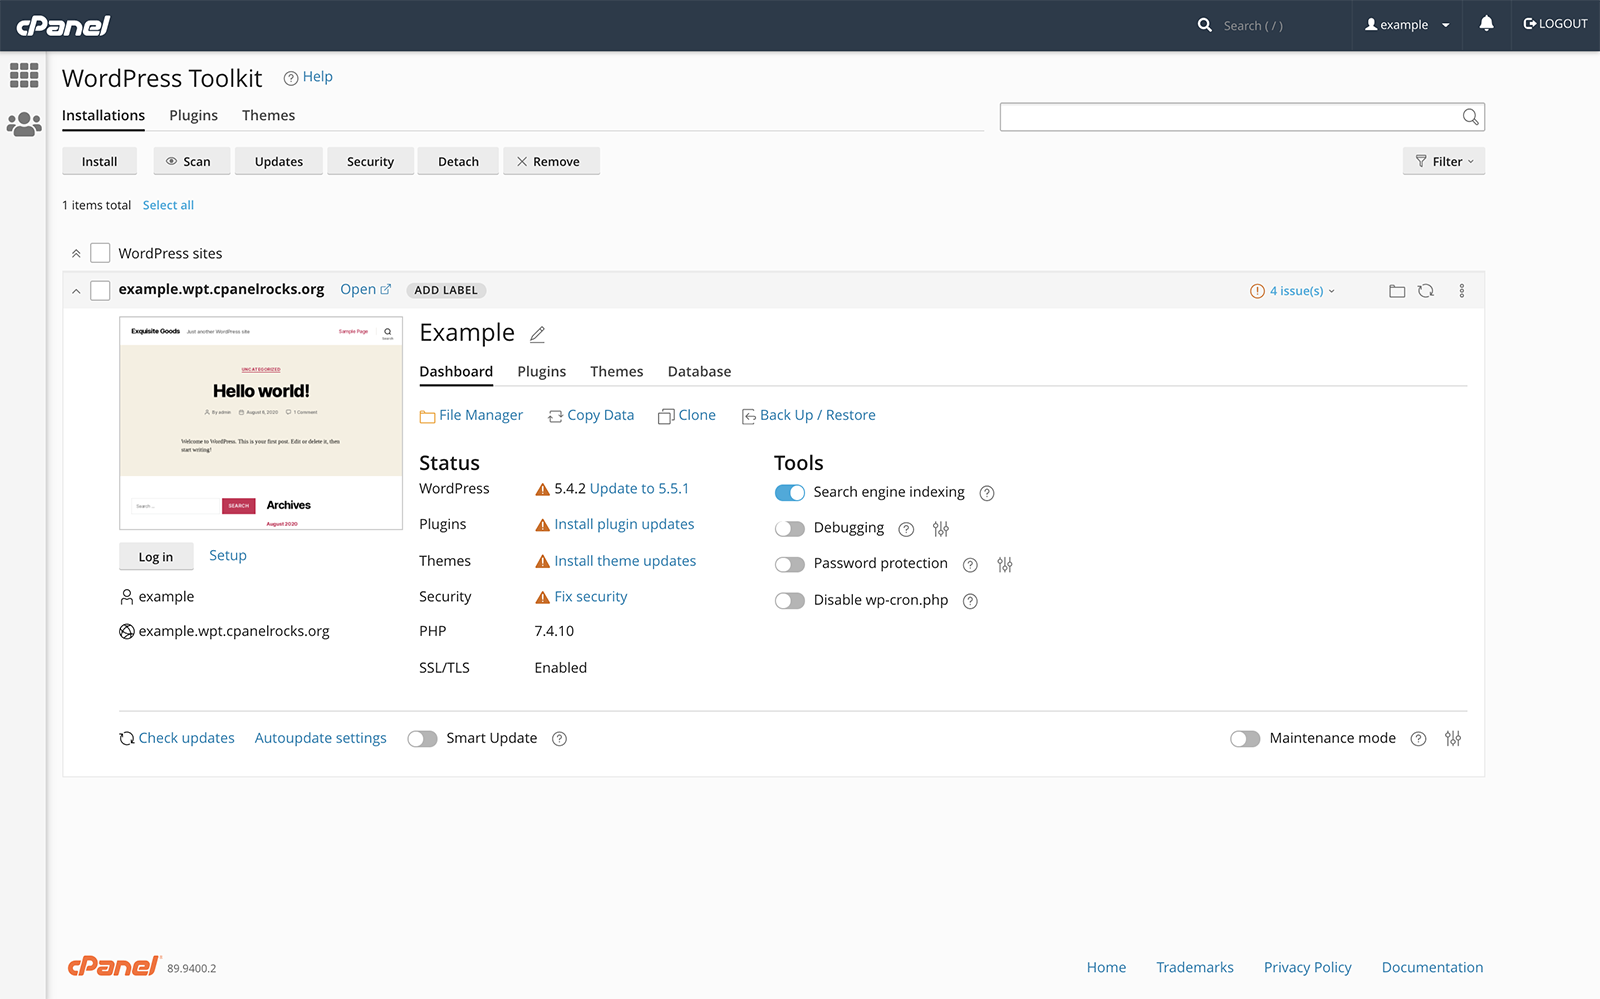Click help icon beside Search engine indexing
Screen dimensions: 1600x999
[x=986, y=493]
